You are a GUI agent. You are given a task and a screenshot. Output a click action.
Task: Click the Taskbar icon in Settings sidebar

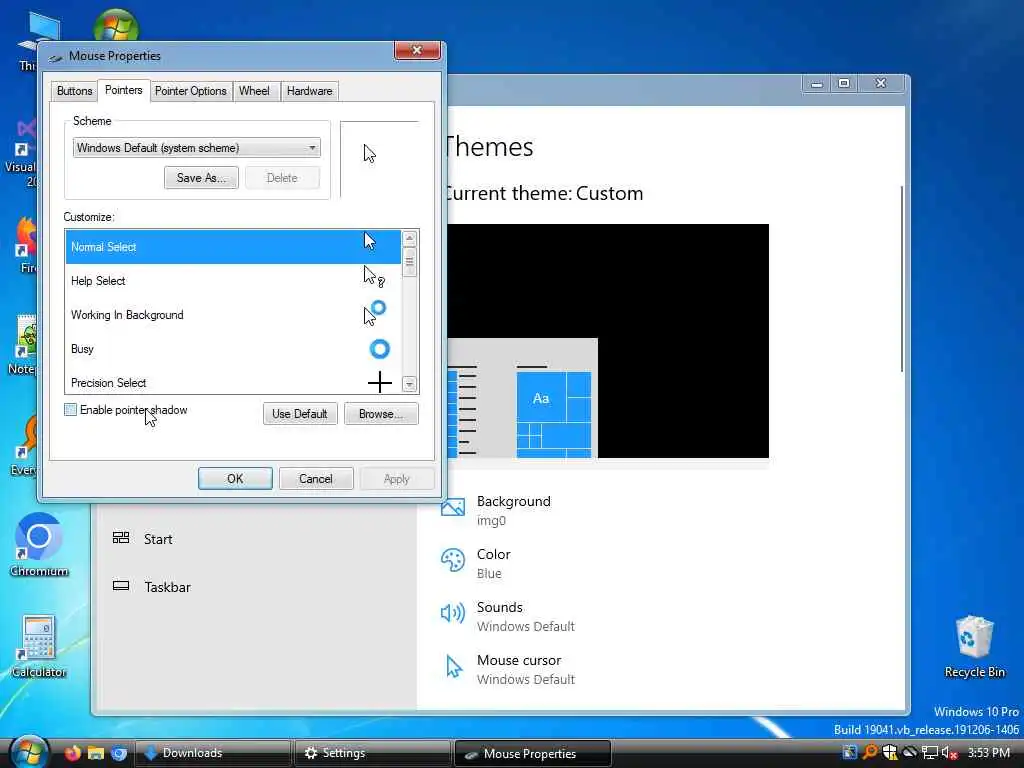tap(121, 585)
